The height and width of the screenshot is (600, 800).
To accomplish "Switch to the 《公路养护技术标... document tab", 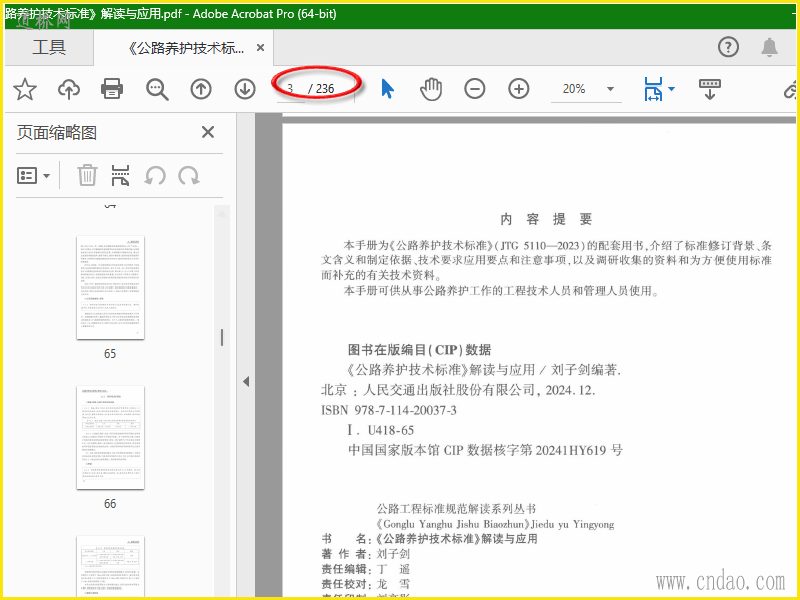I will tap(186, 48).
